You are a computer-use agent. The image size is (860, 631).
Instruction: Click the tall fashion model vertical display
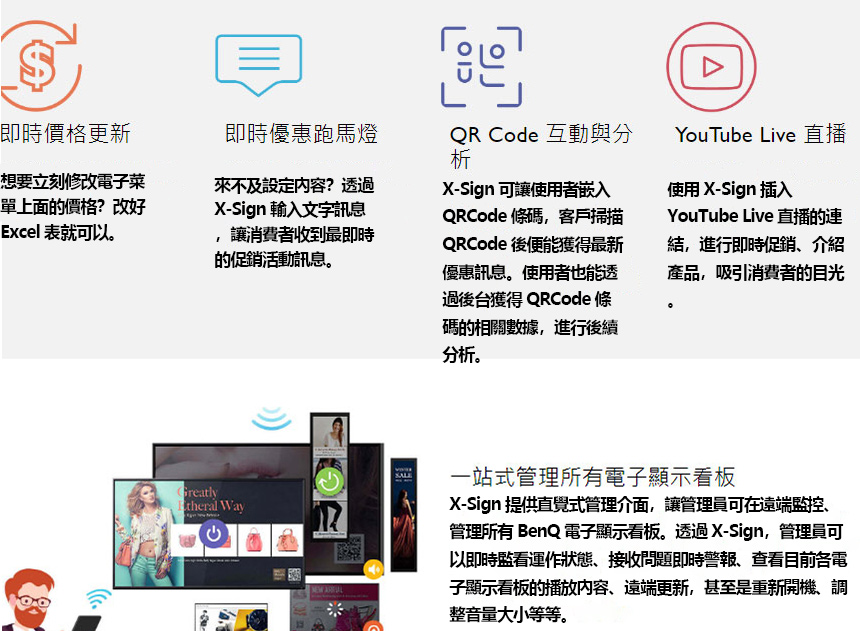330,476
